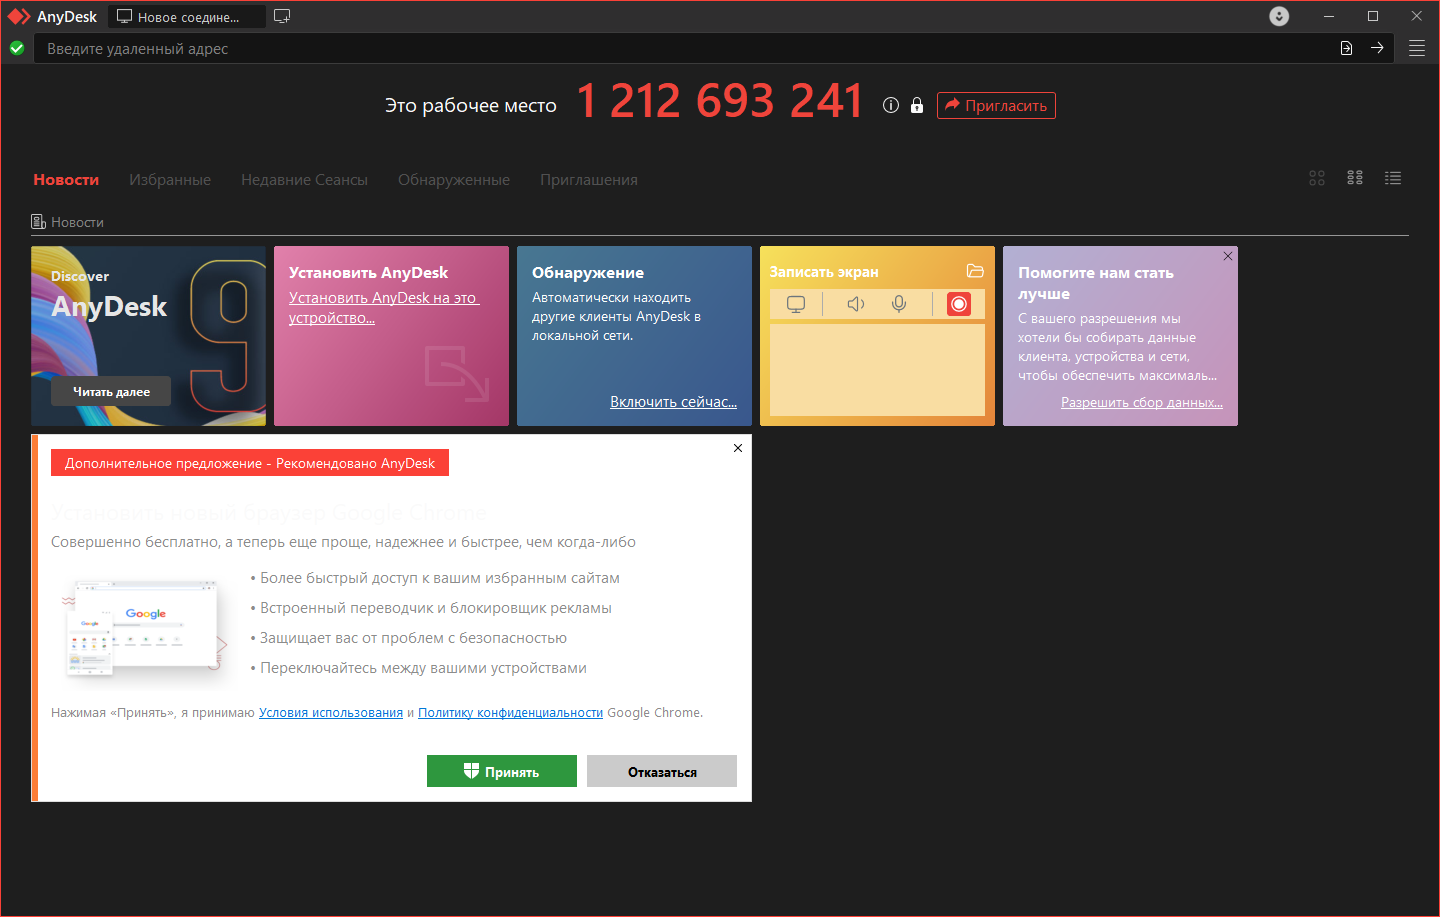
Task: Click the info icon next to the workplace ID
Action: [x=891, y=105]
